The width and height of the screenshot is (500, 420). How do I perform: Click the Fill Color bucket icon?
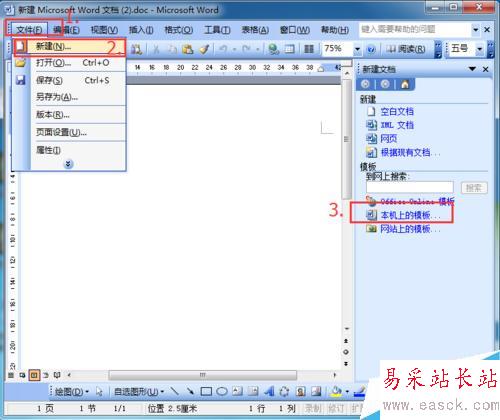[336, 391]
